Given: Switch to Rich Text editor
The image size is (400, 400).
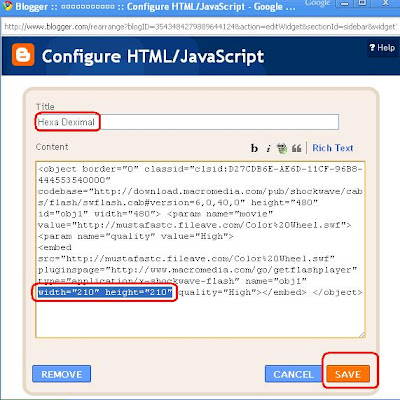Looking at the screenshot, I should point(332,148).
